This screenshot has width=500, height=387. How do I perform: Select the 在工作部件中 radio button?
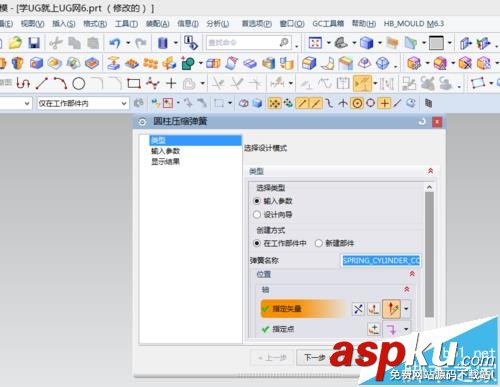pos(257,243)
